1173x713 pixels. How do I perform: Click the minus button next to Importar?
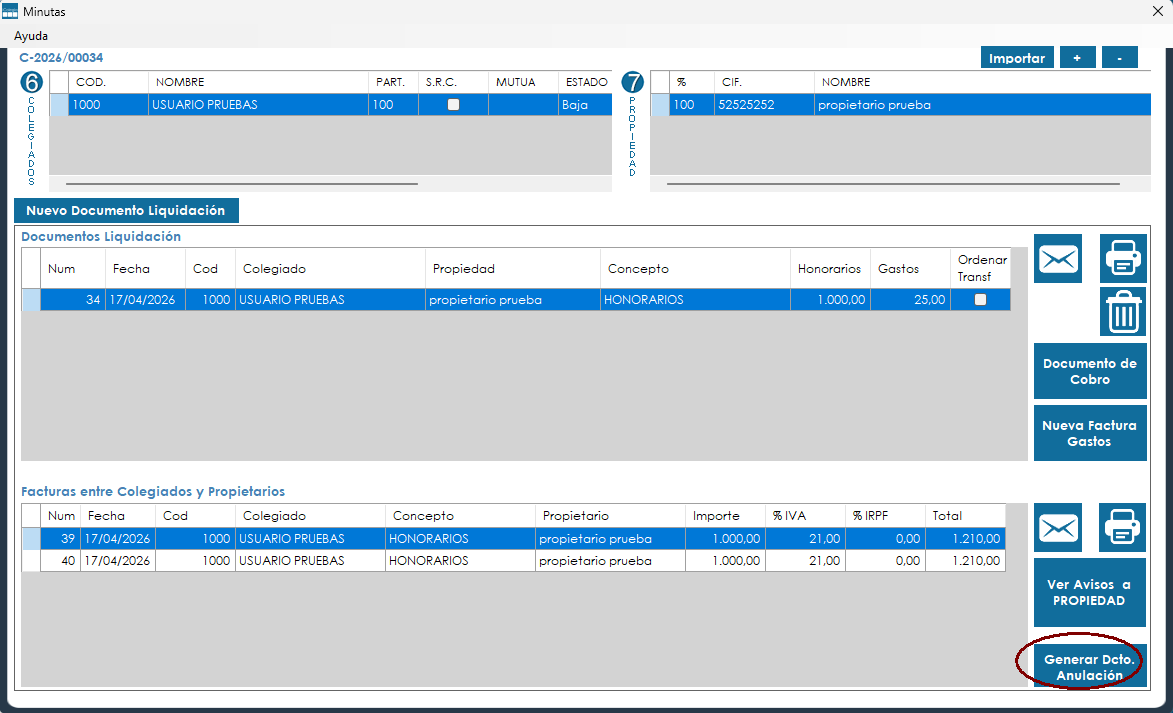1120,58
